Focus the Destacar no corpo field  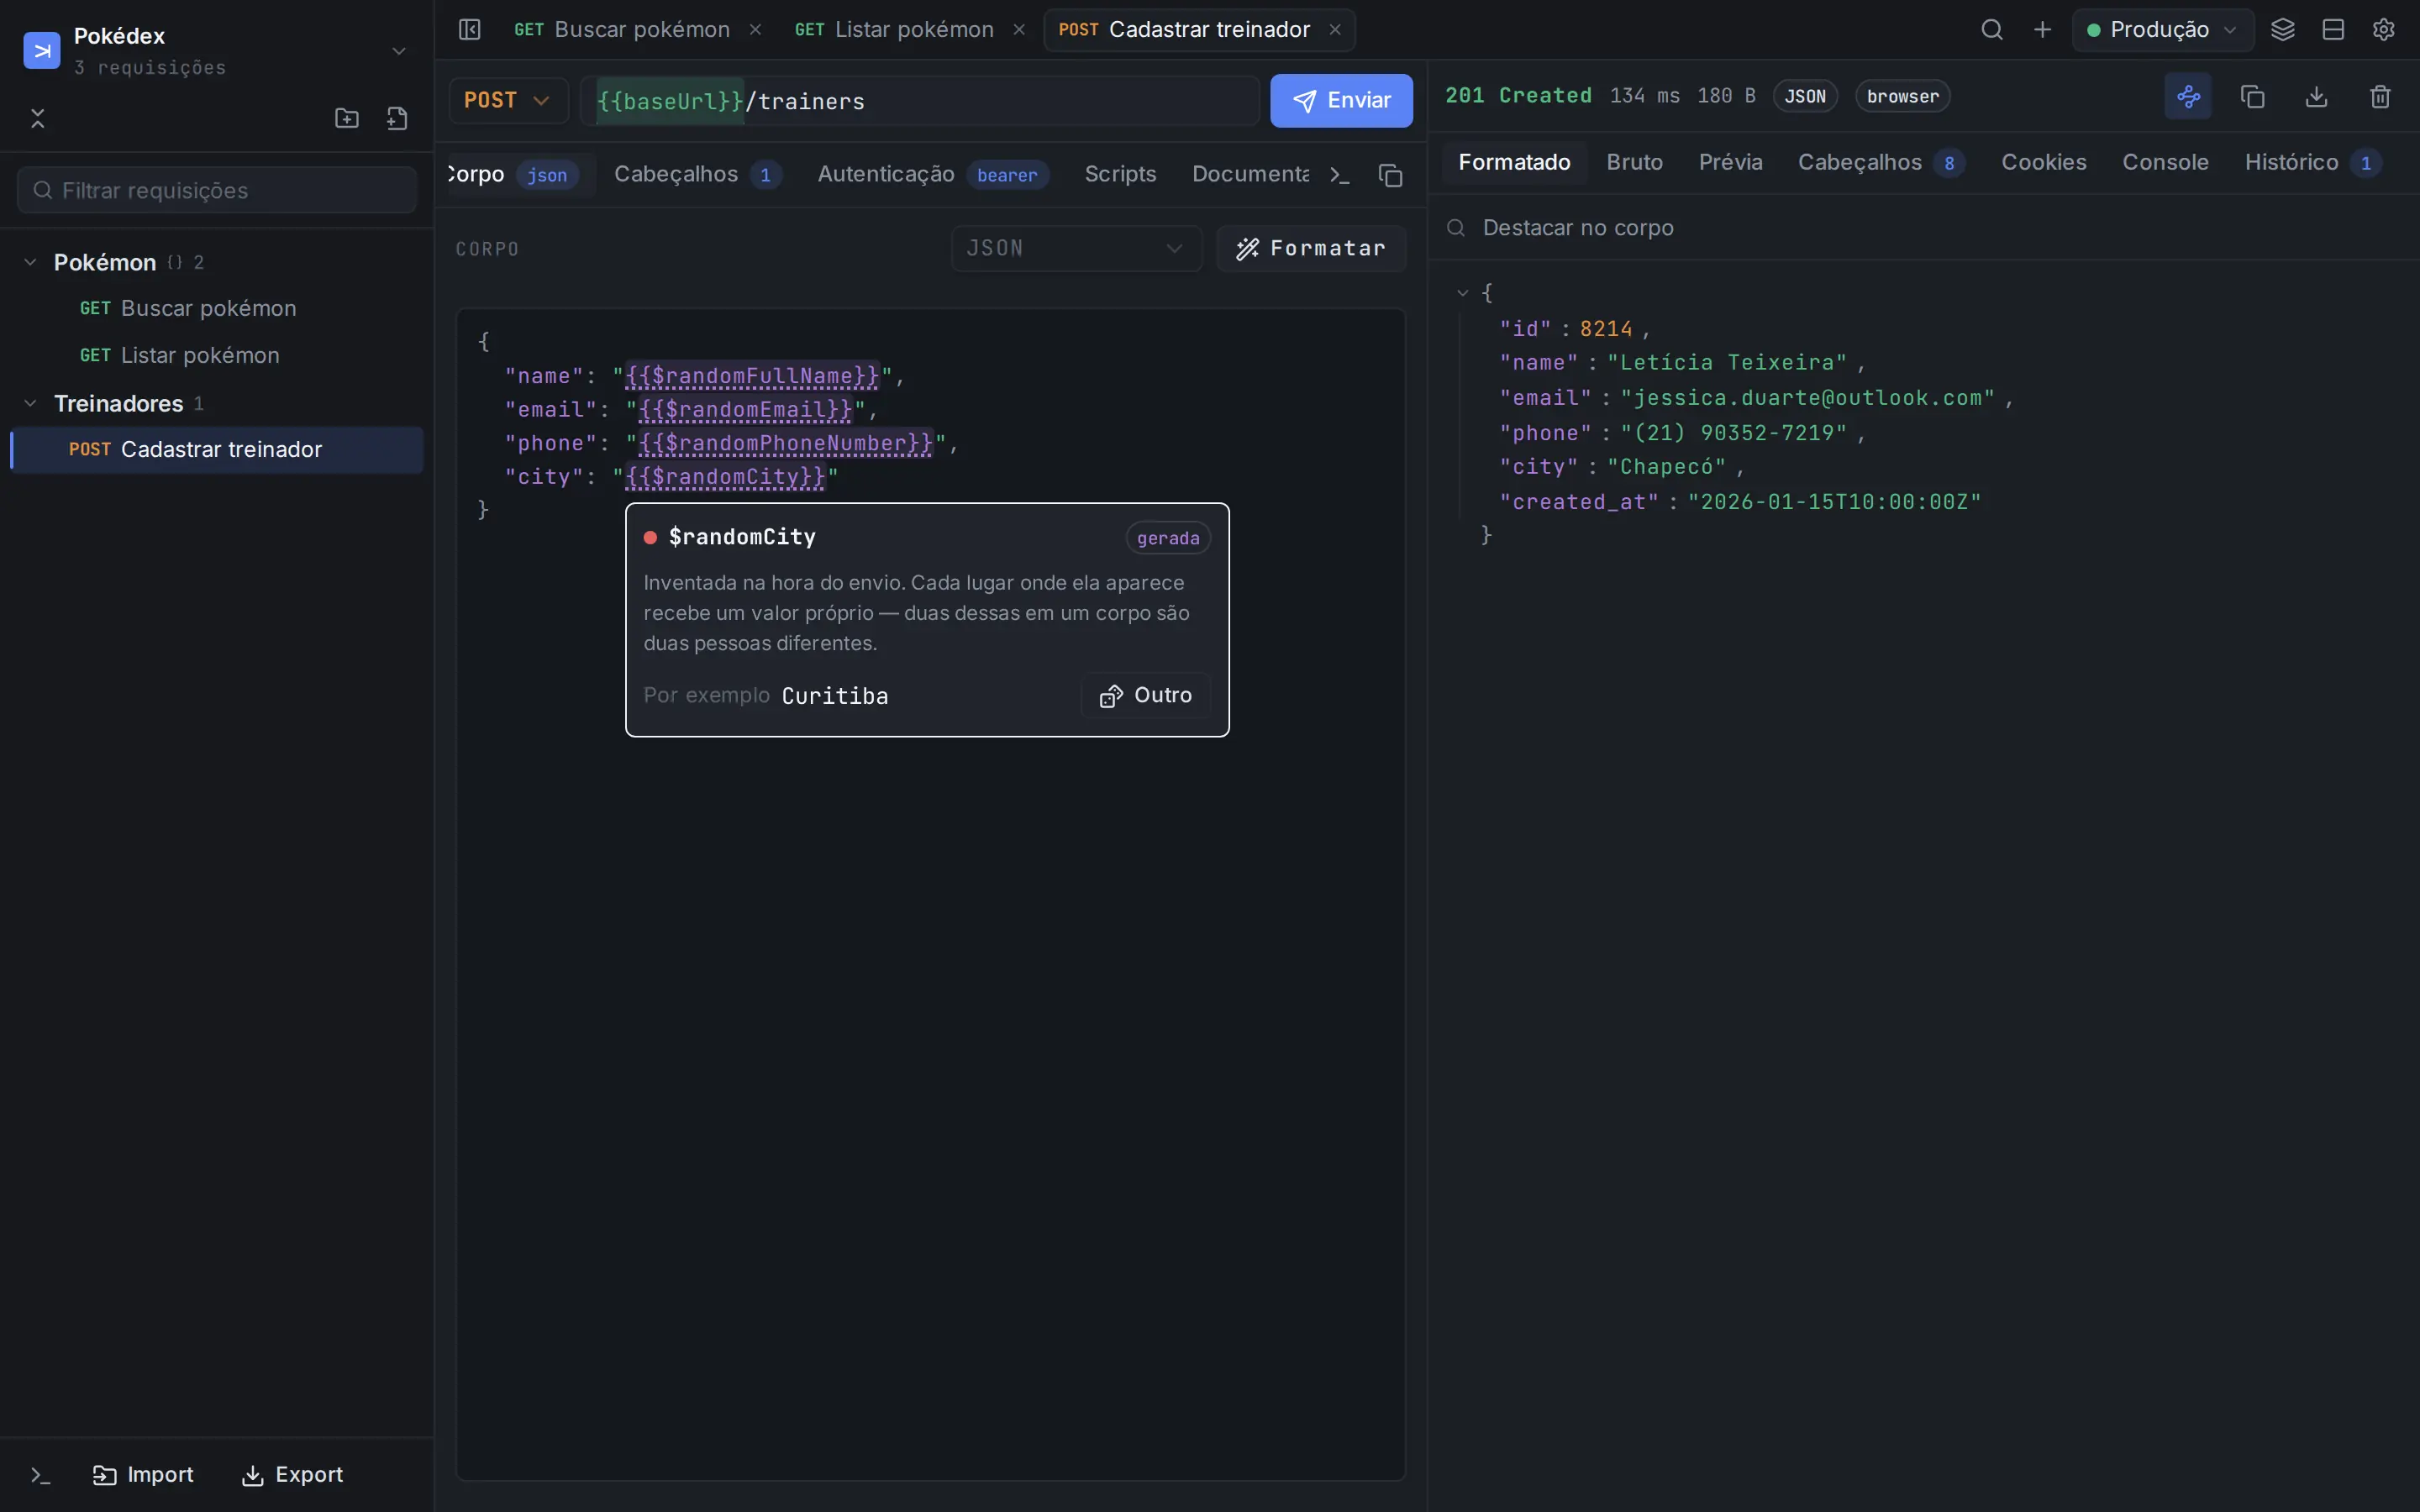(1923, 227)
